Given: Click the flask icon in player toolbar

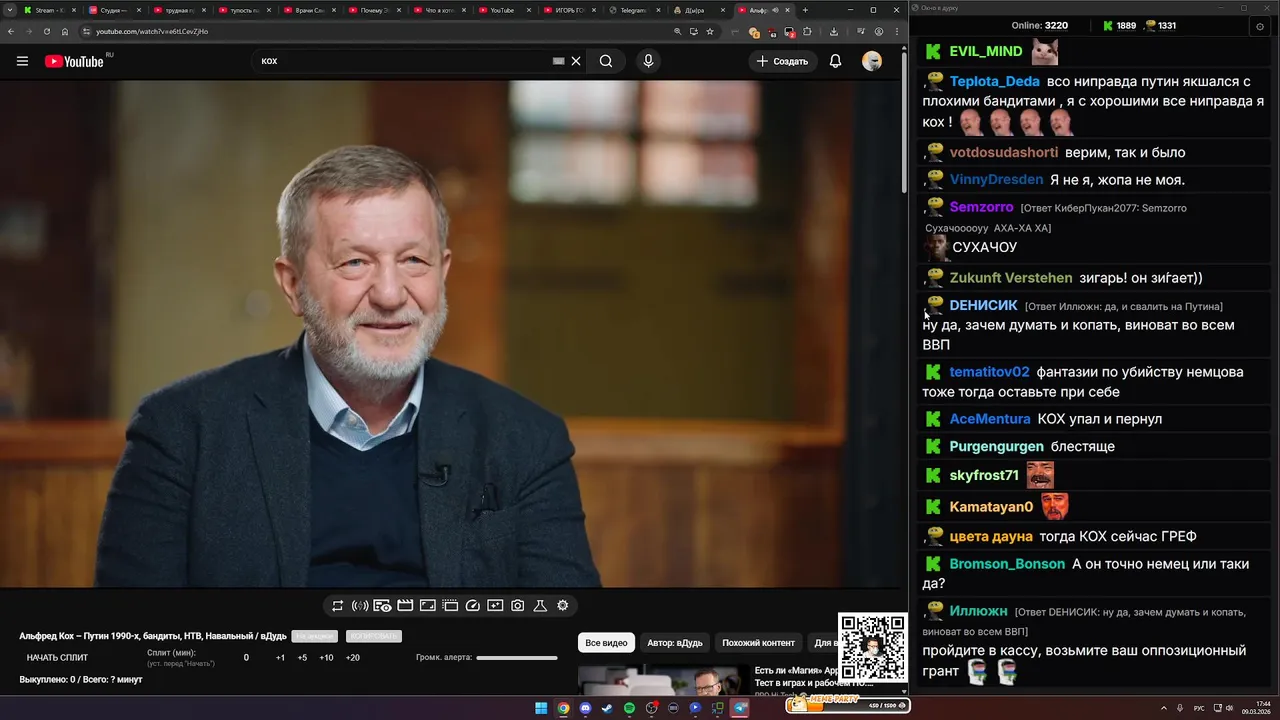Looking at the screenshot, I should coord(540,606).
